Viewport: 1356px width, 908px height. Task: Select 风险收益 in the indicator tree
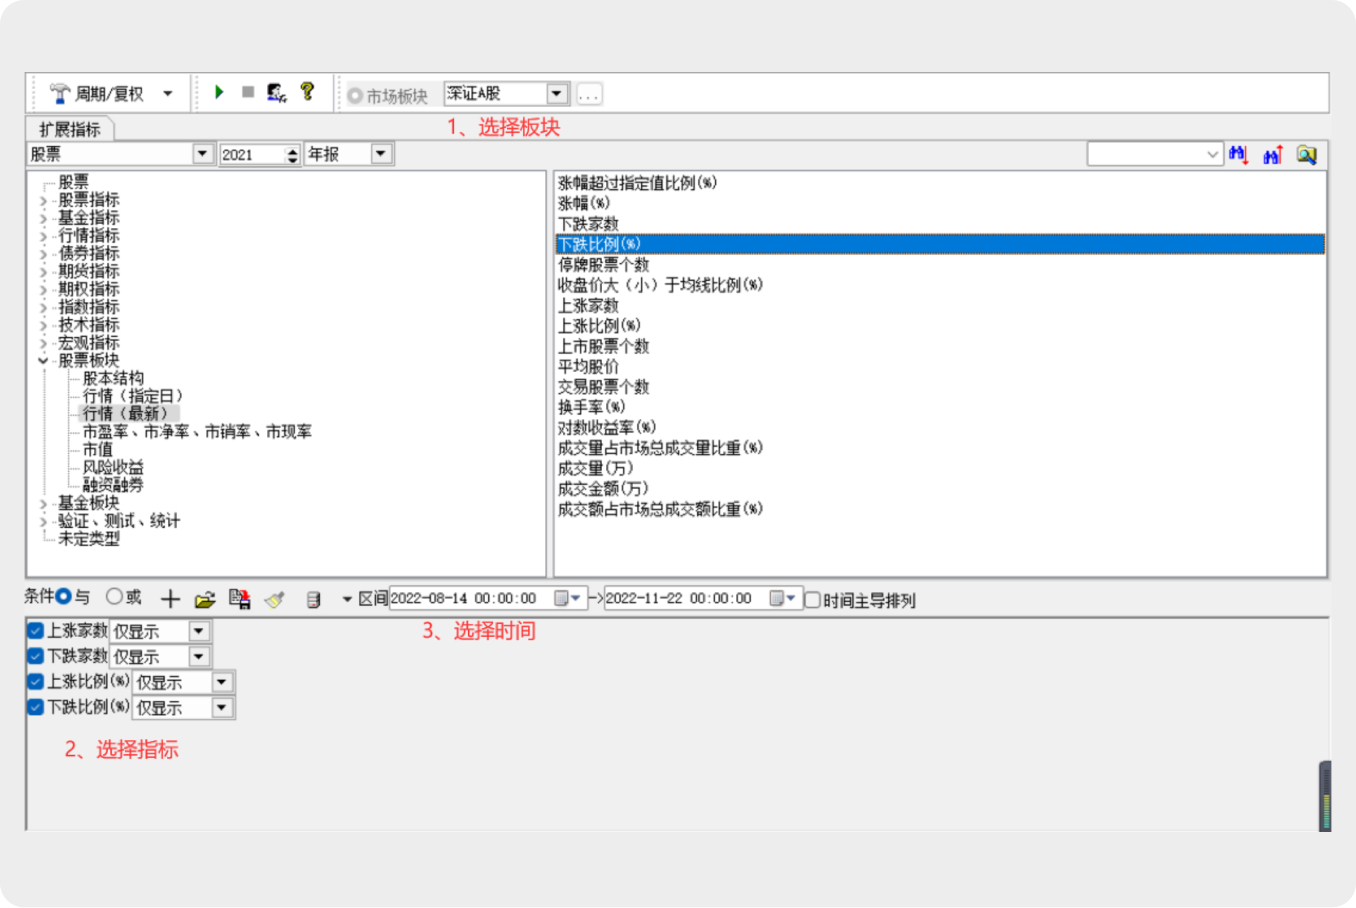pos(113,467)
